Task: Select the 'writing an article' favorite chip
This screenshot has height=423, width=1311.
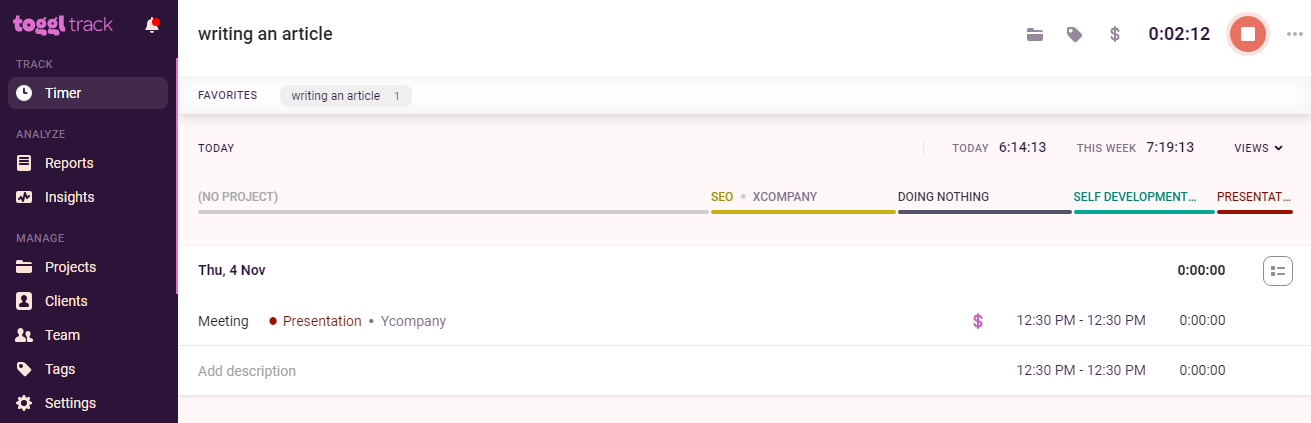Action: point(345,96)
